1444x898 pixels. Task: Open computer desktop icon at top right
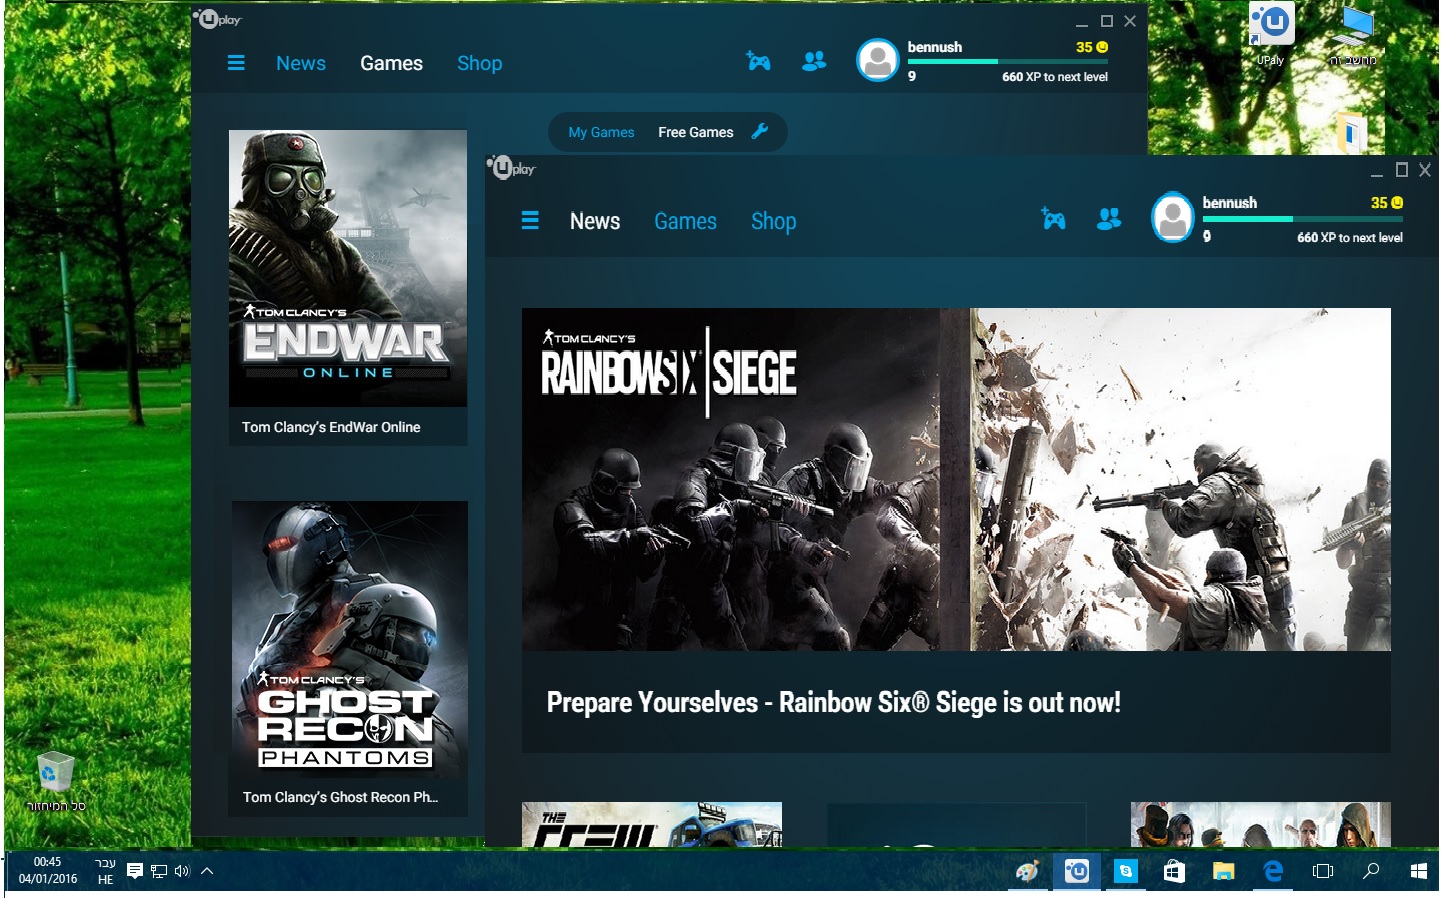1354,36
